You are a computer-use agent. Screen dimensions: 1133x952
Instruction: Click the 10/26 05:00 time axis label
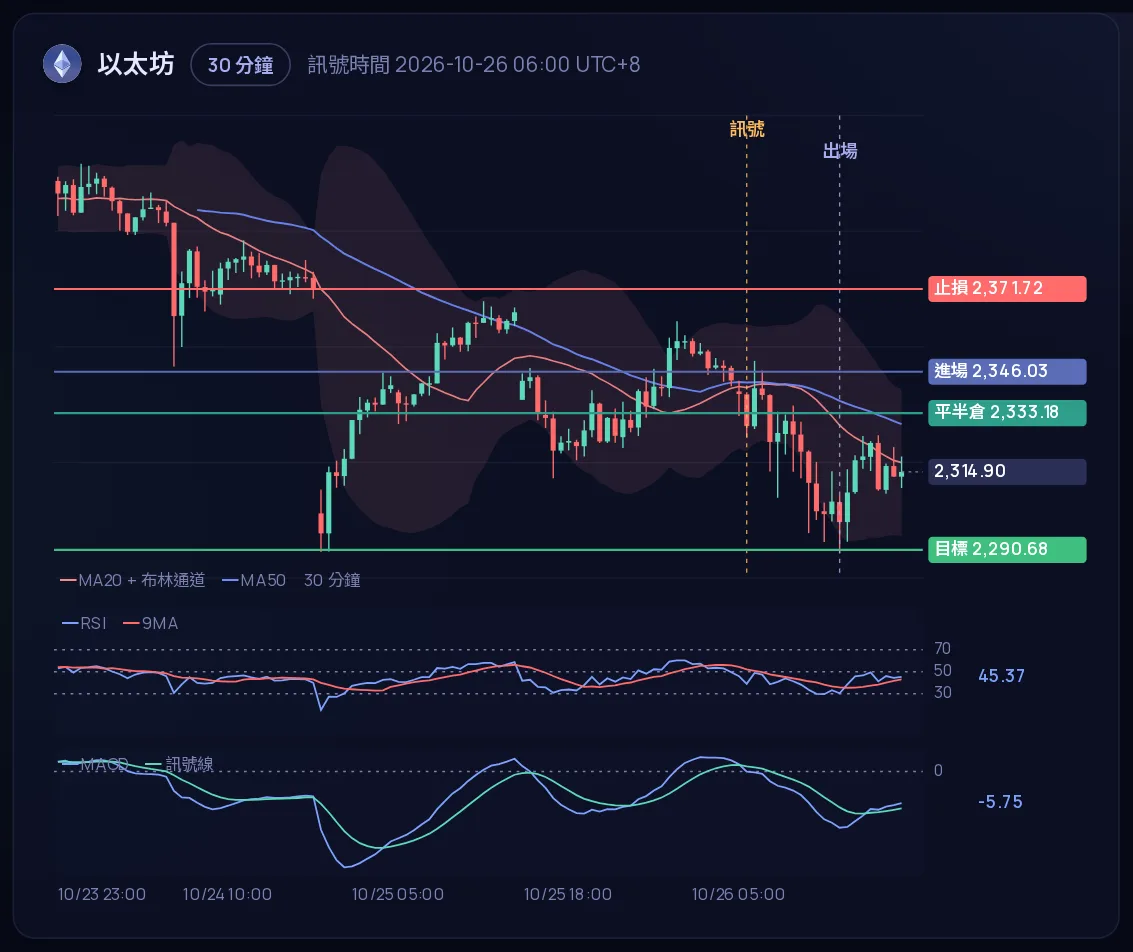738,894
